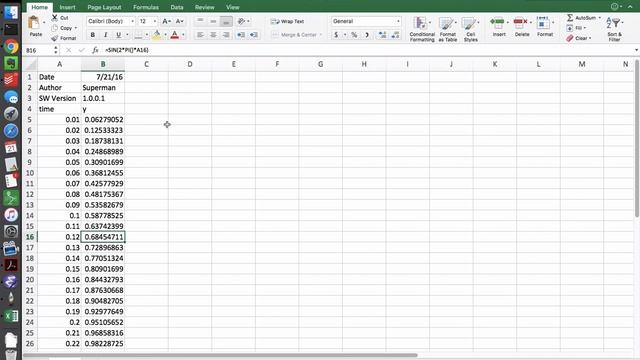Click the Format painter brush icon
Viewport: 640px width, 360px height.
point(55,38)
